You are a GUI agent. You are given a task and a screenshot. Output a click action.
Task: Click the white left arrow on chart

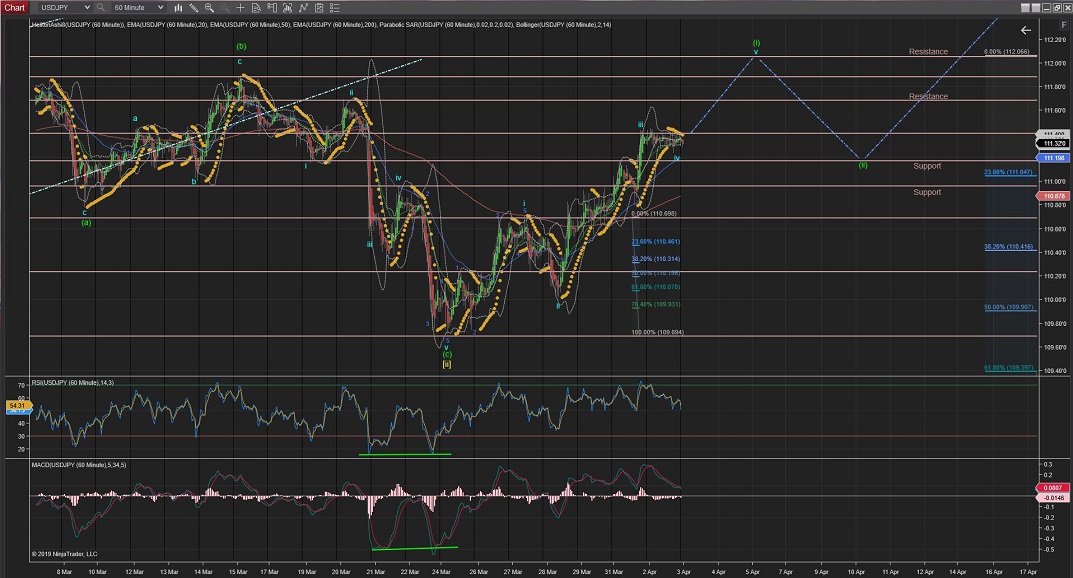pyautogui.click(x=1025, y=30)
